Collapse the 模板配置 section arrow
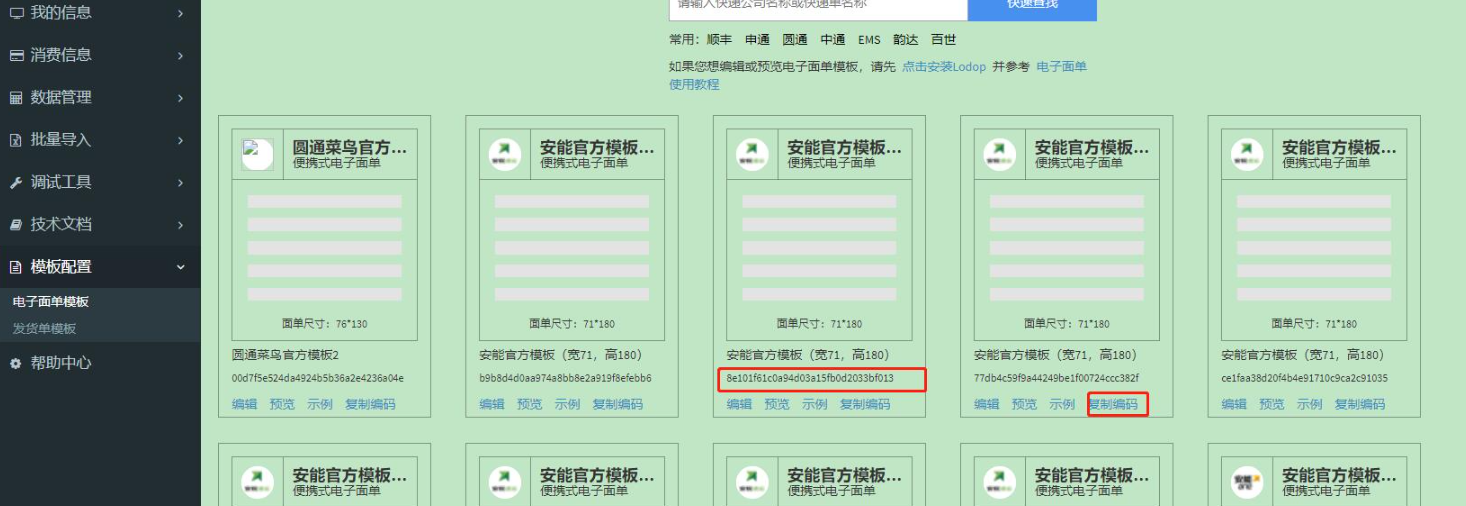 [180, 267]
